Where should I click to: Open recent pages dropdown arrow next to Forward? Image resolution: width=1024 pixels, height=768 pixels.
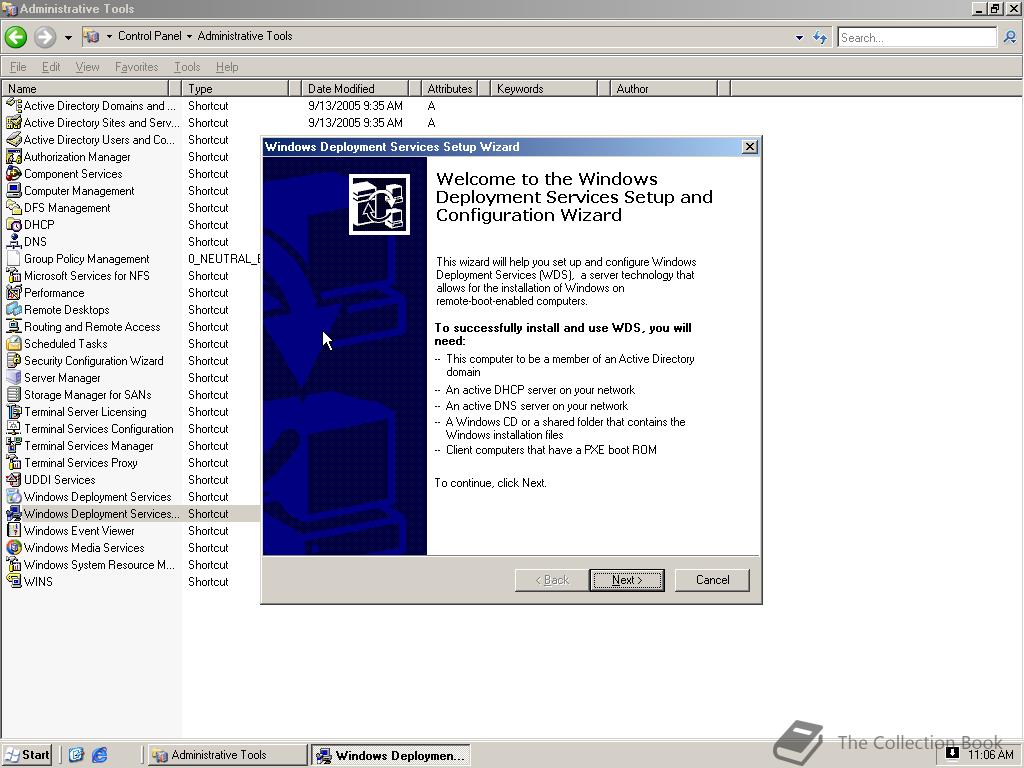tap(68, 37)
